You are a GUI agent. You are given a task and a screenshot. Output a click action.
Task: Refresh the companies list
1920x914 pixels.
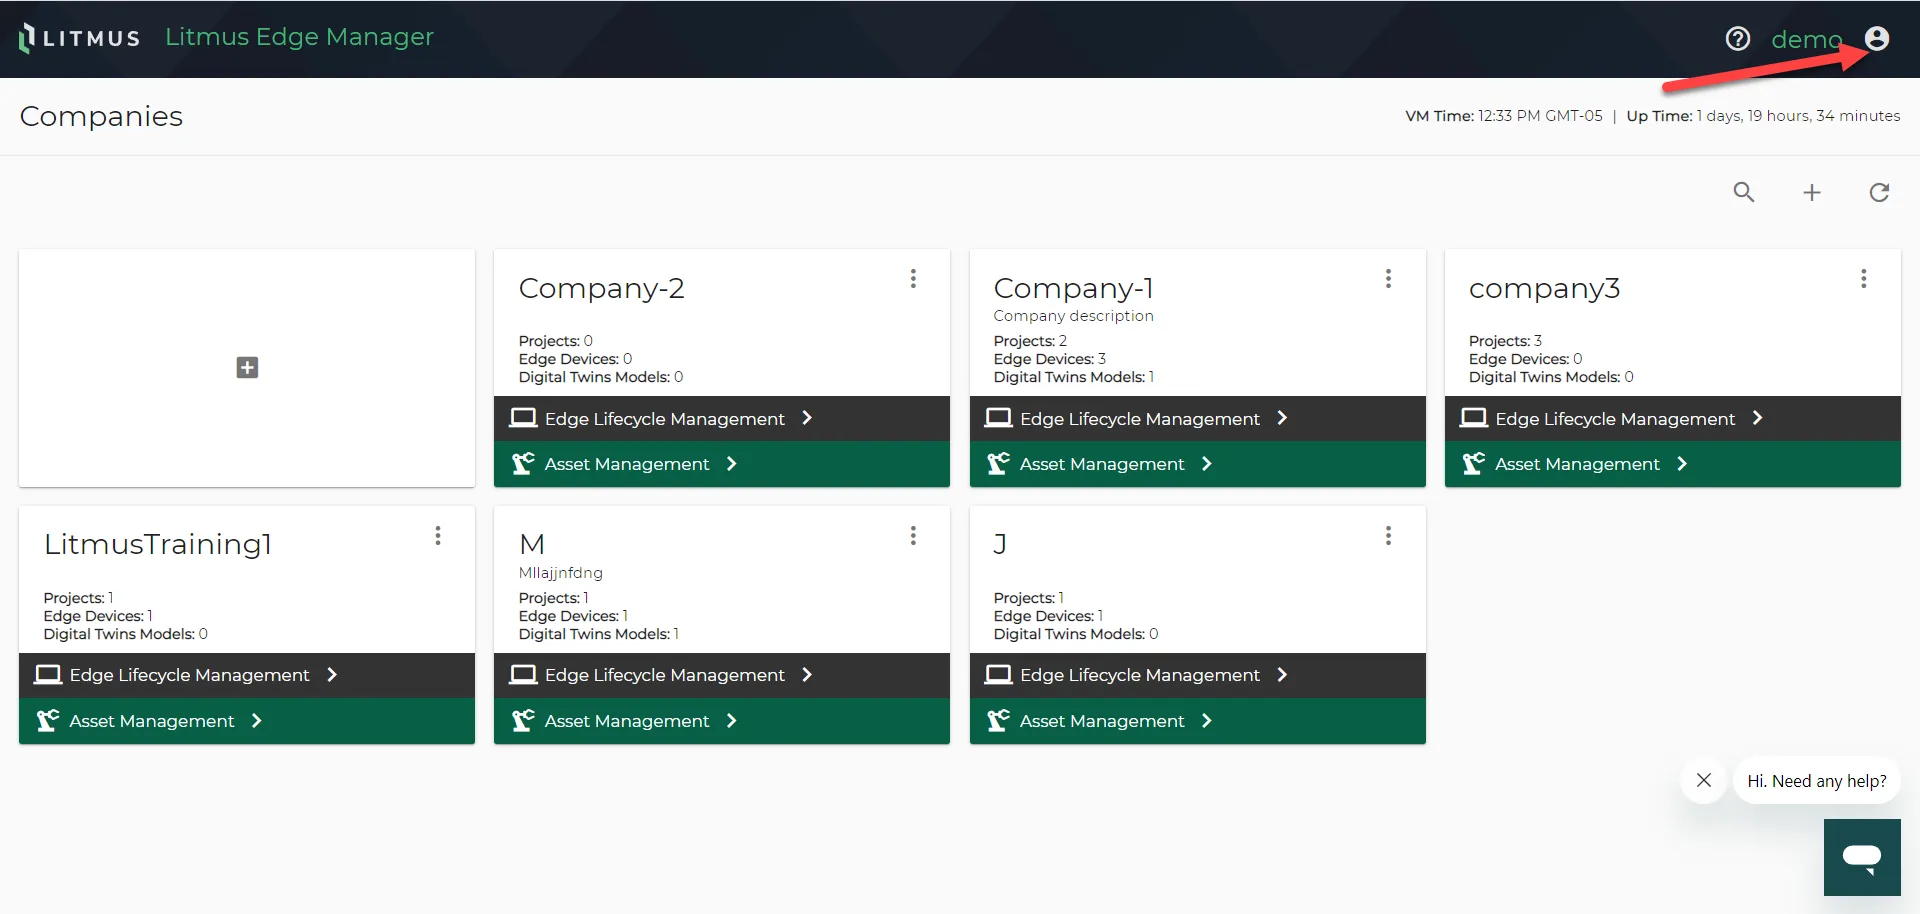1879,192
